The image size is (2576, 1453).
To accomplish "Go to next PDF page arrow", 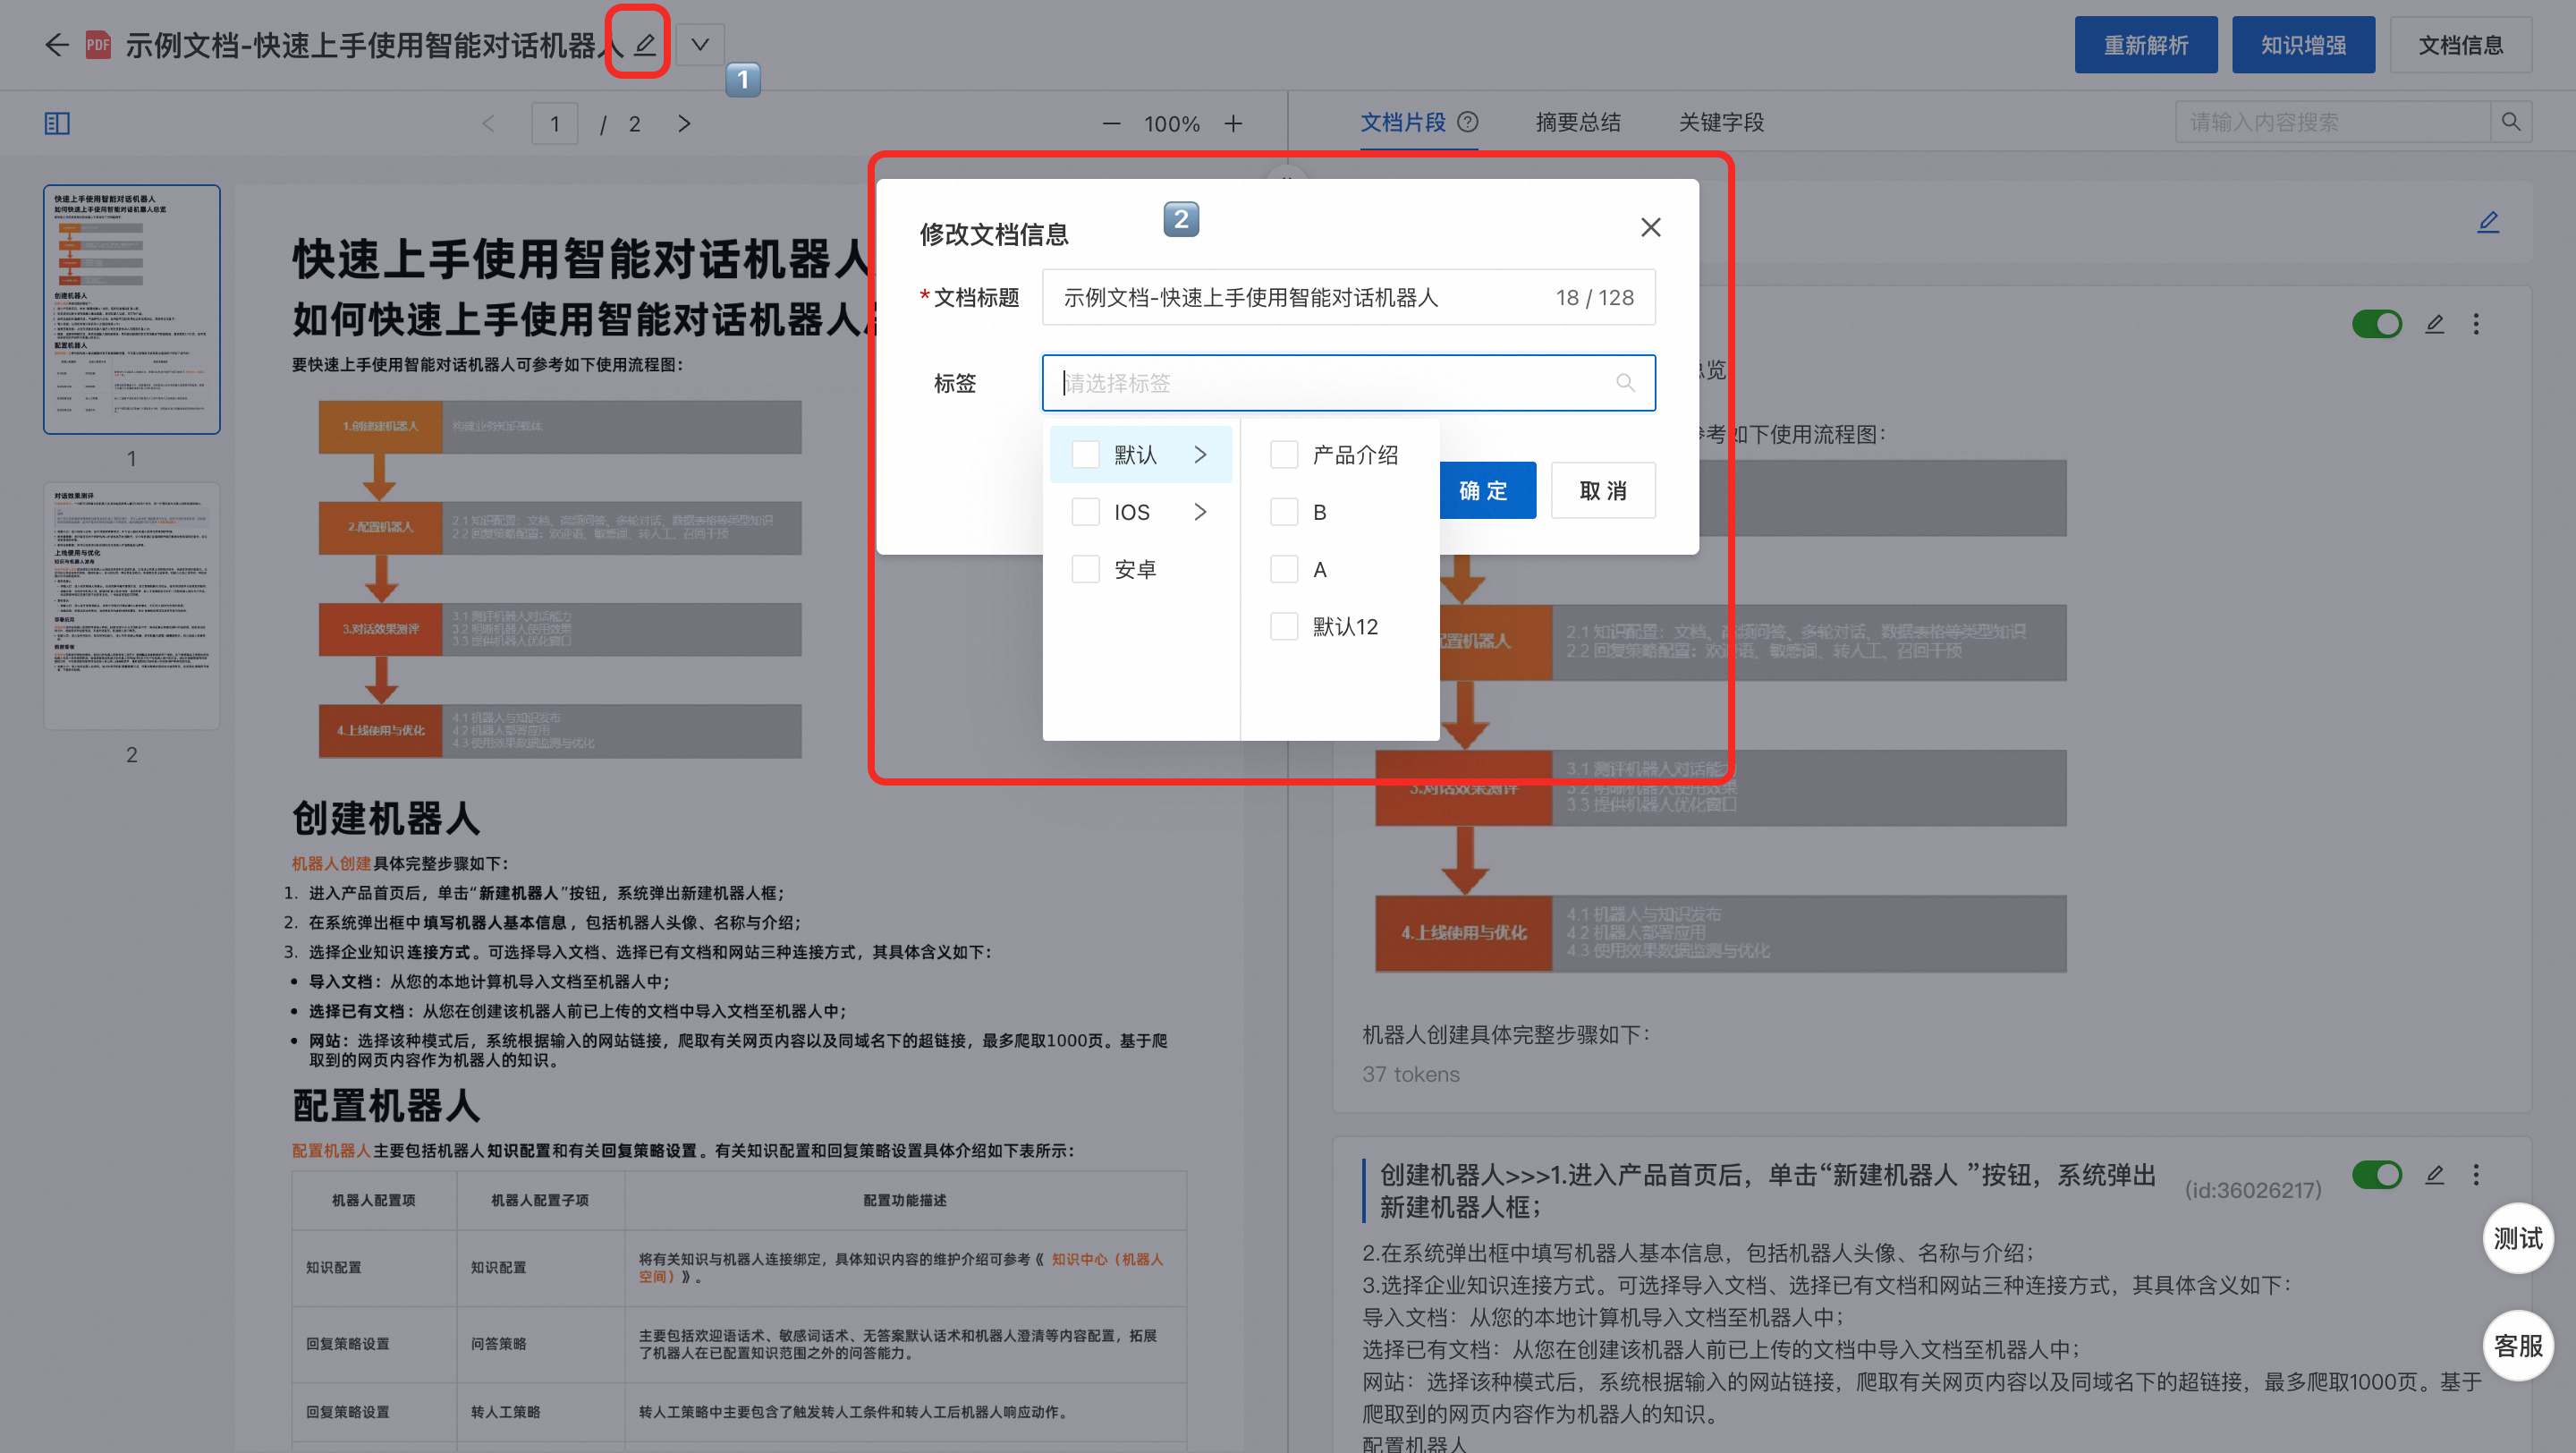I will pos(684,123).
